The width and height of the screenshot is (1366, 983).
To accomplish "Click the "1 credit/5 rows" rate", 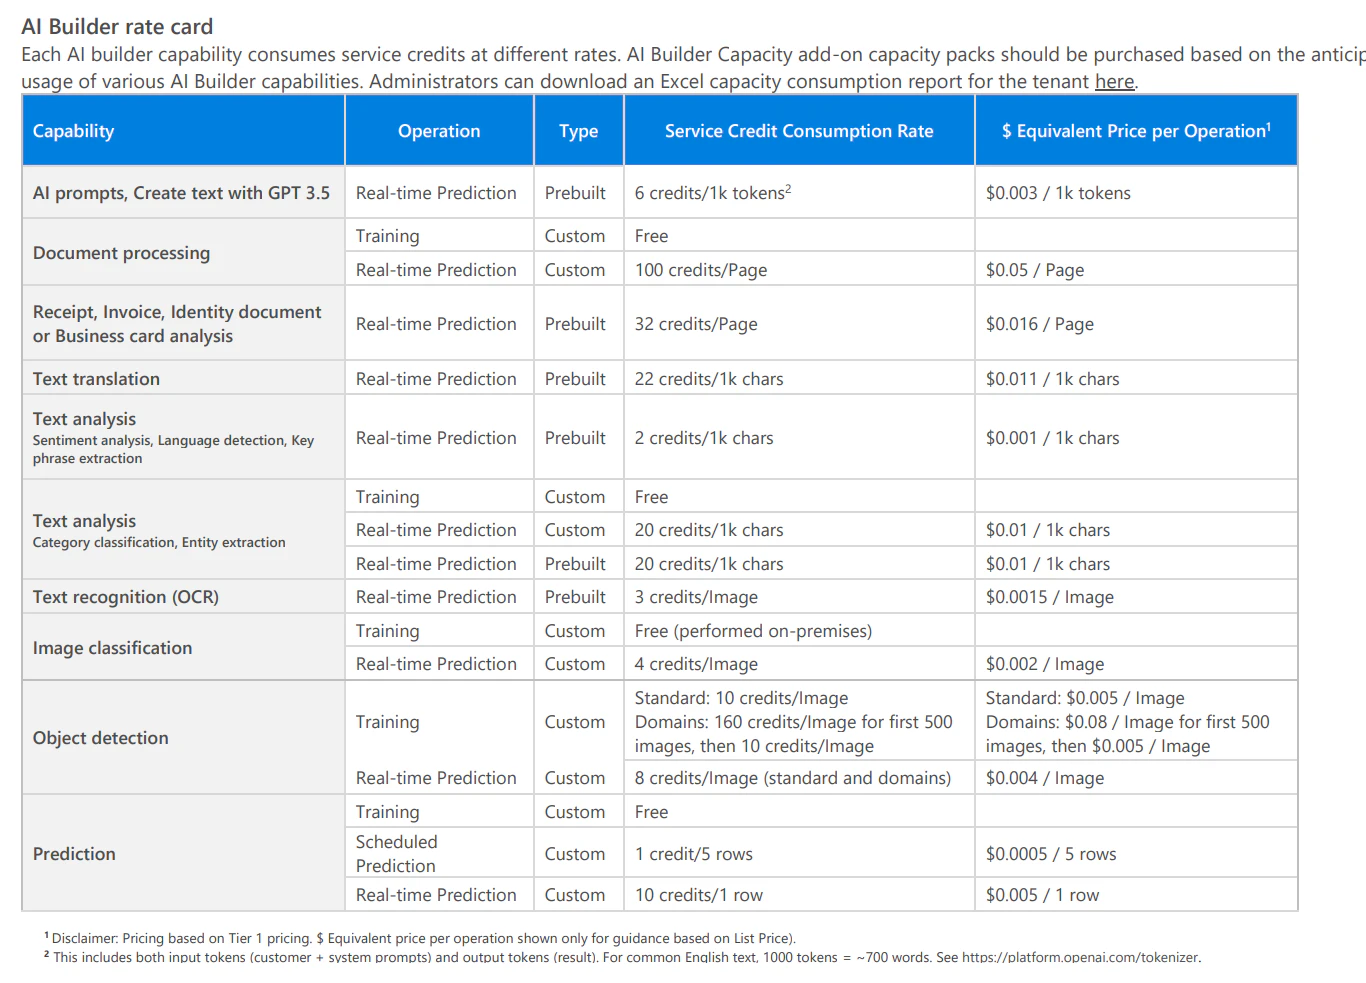I will (x=694, y=854).
